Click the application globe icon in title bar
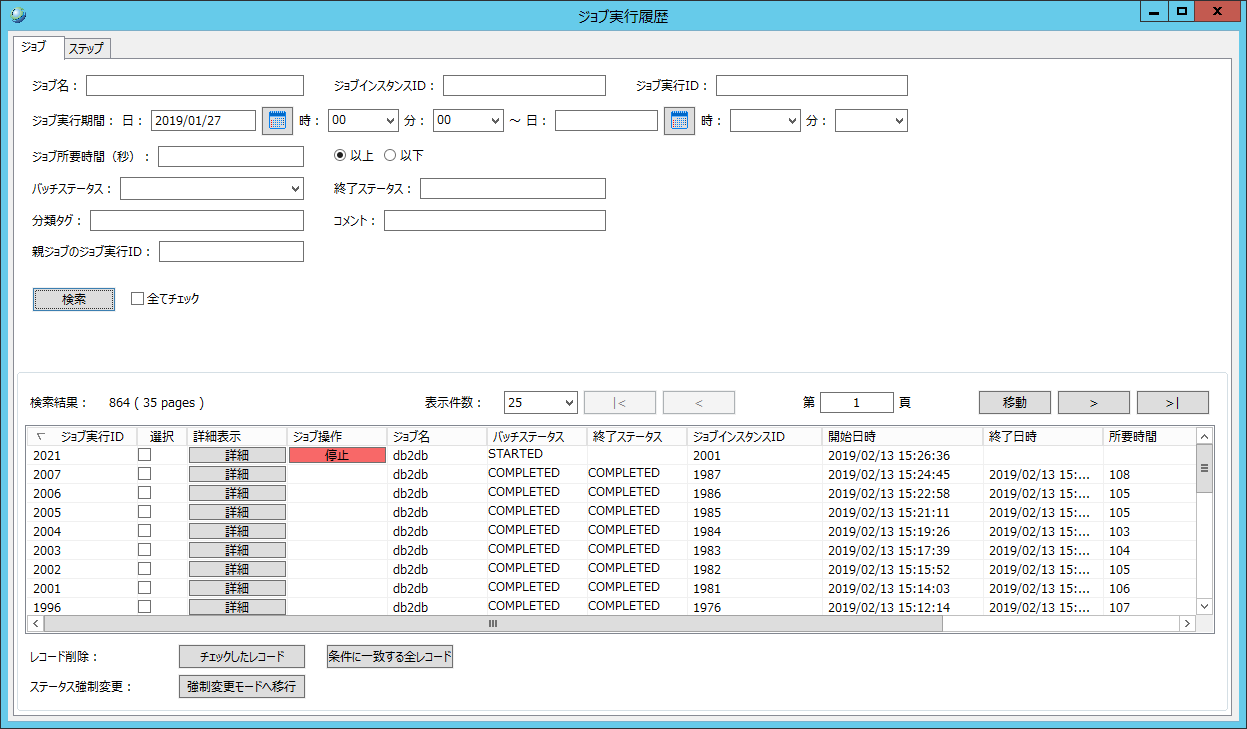 pyautogui.click(x=18, y=14)
